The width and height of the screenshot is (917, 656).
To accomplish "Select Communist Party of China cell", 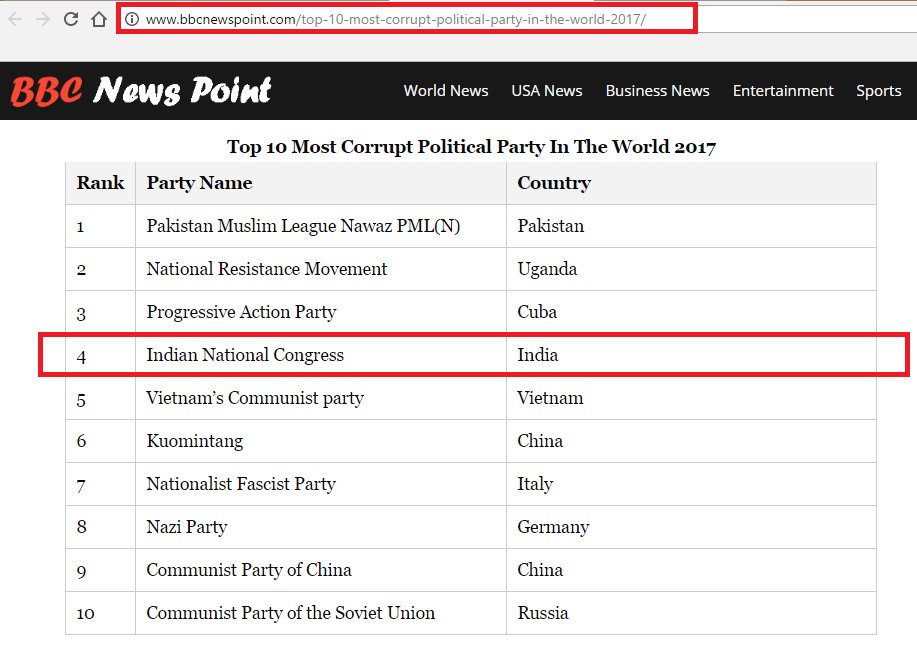I will click(x=321, y=569).
